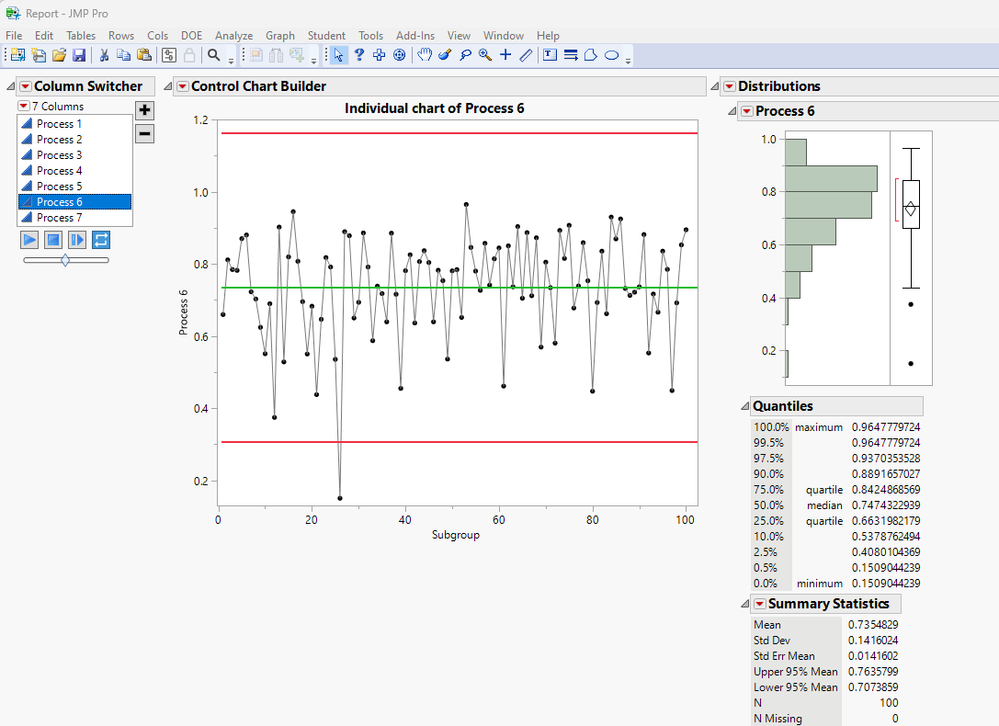
Task: Select the Brush tool in toolbar
Action: 445,55
